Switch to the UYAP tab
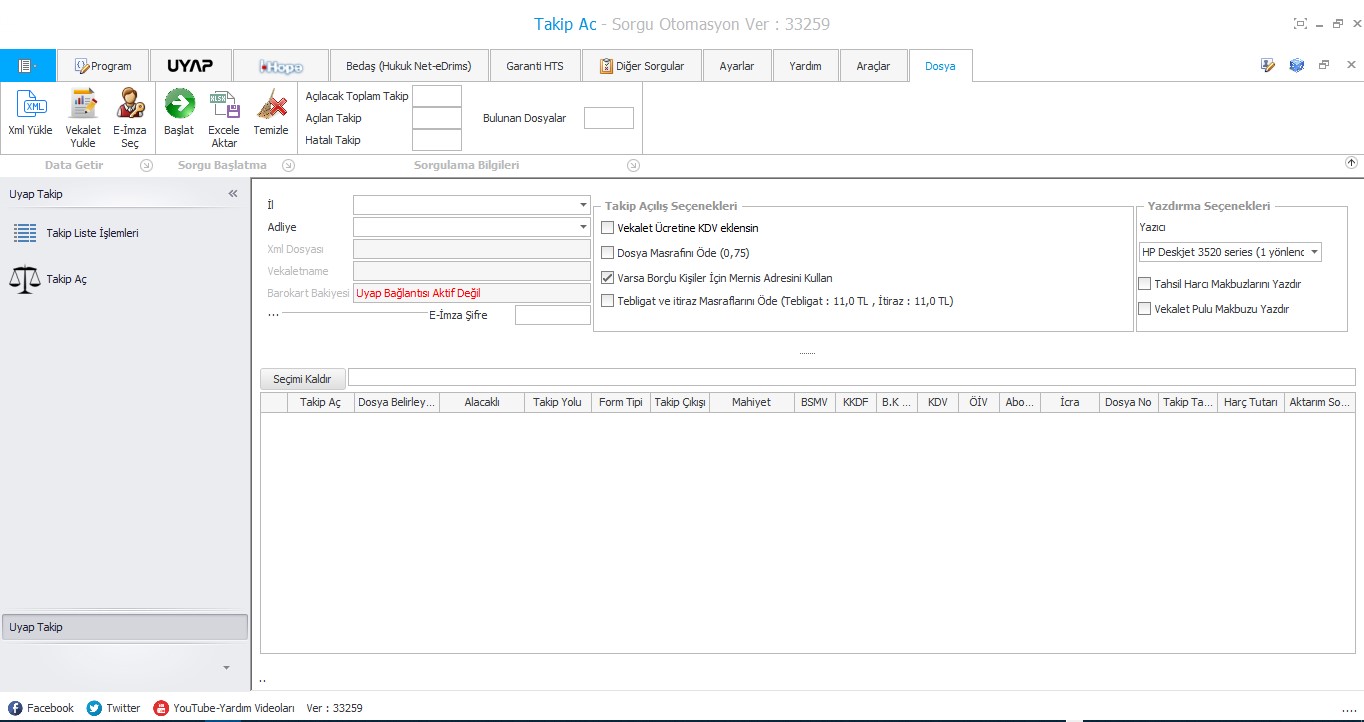The height and width of the screenshot is (722, 1364). [x=190, y=66]
